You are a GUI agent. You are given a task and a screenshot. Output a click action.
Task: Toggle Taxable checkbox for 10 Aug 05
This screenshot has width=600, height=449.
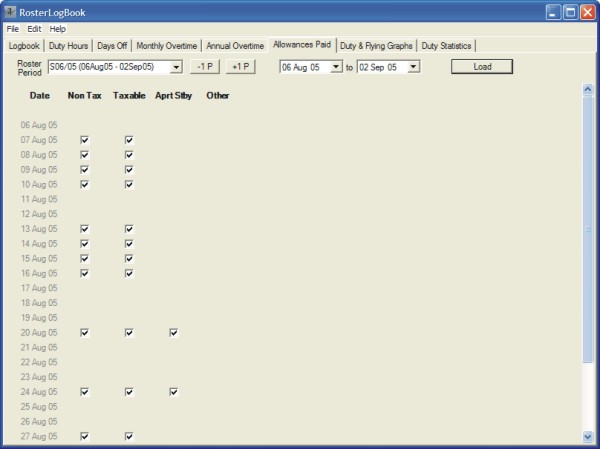pyautogui.click(x=129, y=184)
